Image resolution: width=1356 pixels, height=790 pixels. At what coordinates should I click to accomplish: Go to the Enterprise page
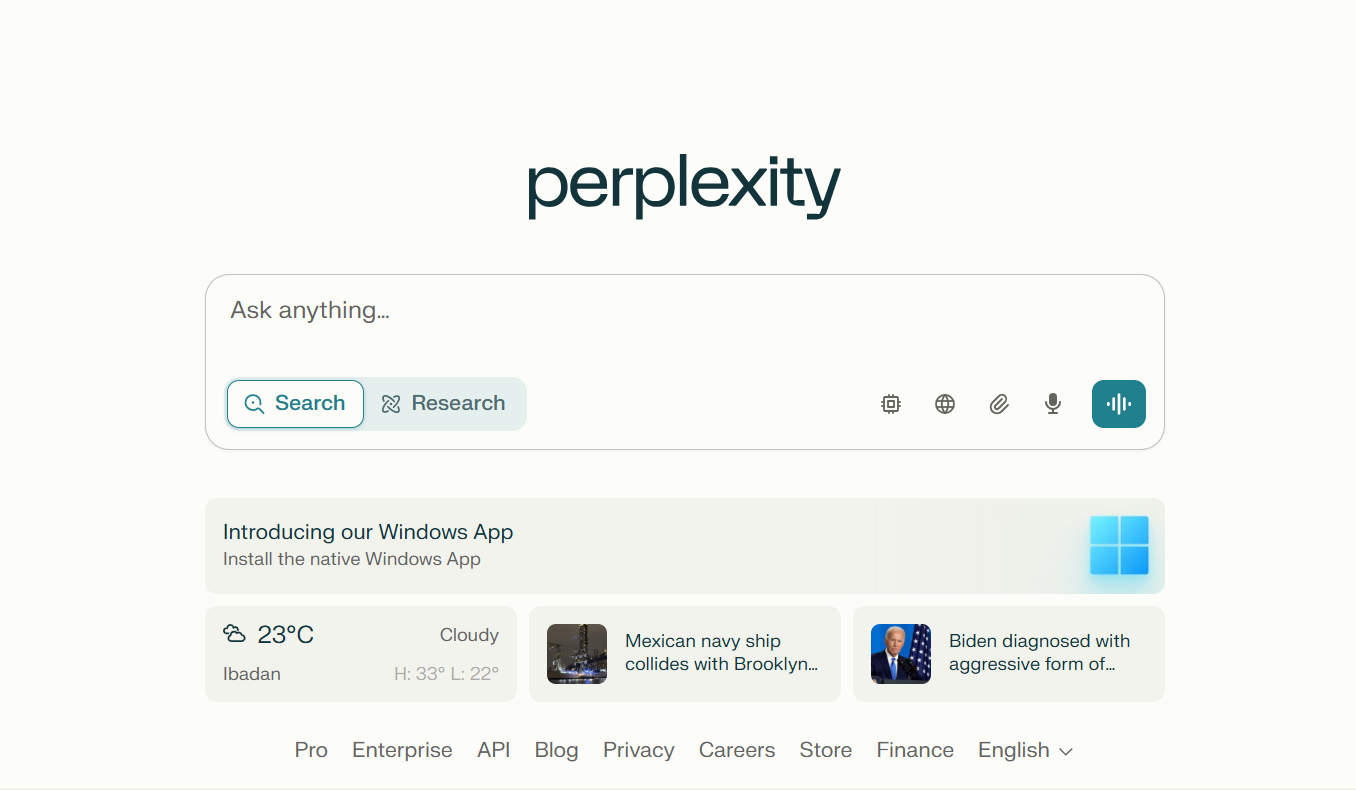[x=402, y=750]
